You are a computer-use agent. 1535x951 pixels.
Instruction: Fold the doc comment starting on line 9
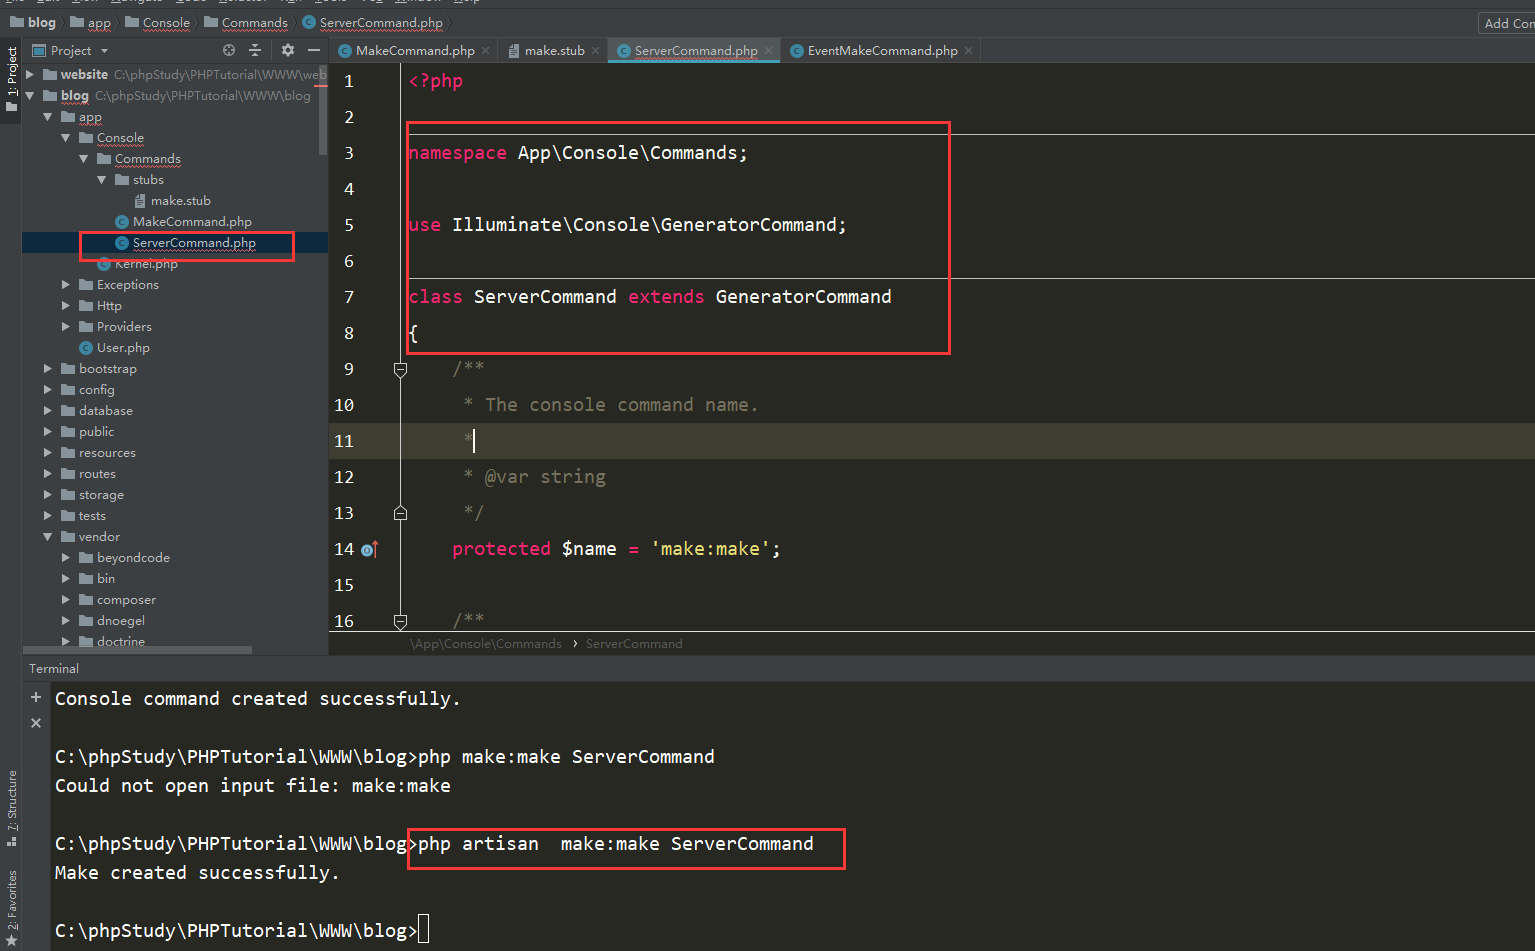[400, 369]
